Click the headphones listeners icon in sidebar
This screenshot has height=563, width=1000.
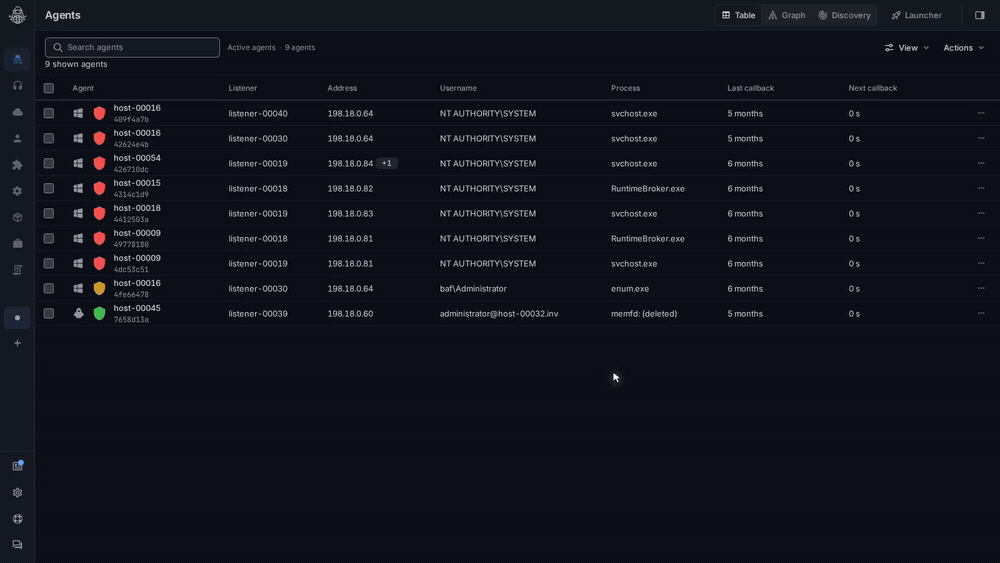click(x=17, y=85)
